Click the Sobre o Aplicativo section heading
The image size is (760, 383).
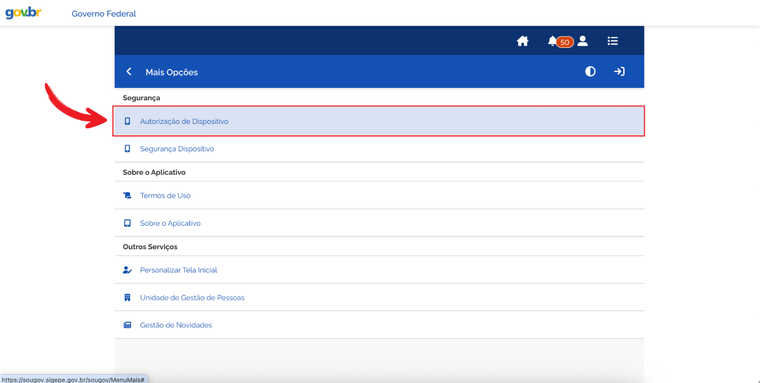click(x=154, y=173)
